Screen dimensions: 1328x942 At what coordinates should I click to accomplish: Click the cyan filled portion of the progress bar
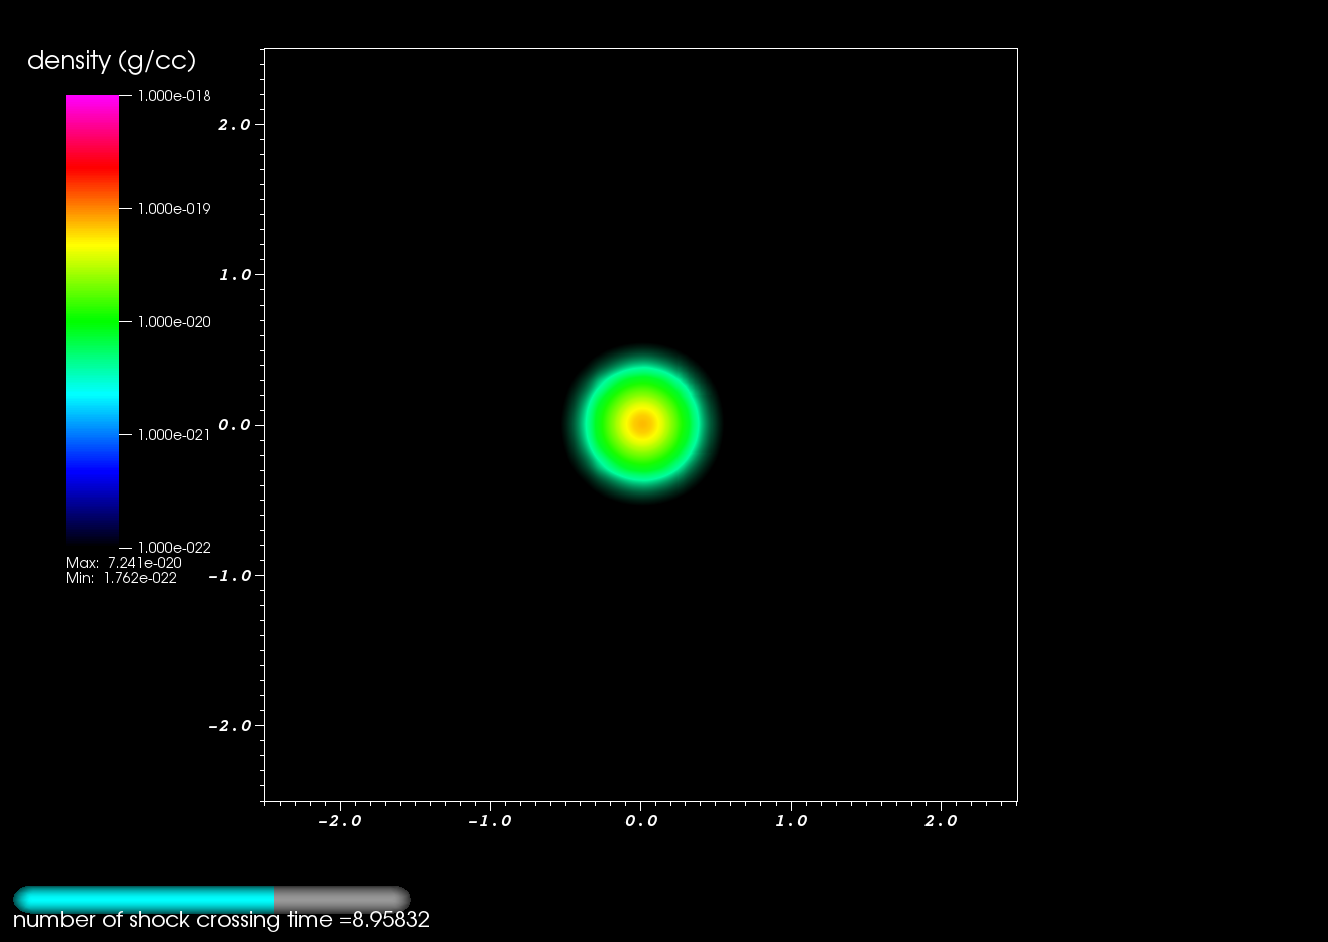point(145,898)
